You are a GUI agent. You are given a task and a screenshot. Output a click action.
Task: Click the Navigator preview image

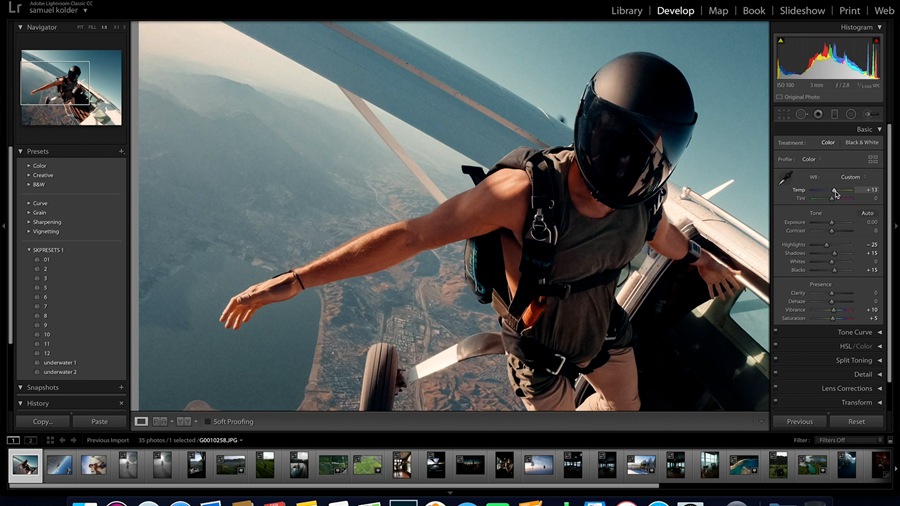point(71,87)
